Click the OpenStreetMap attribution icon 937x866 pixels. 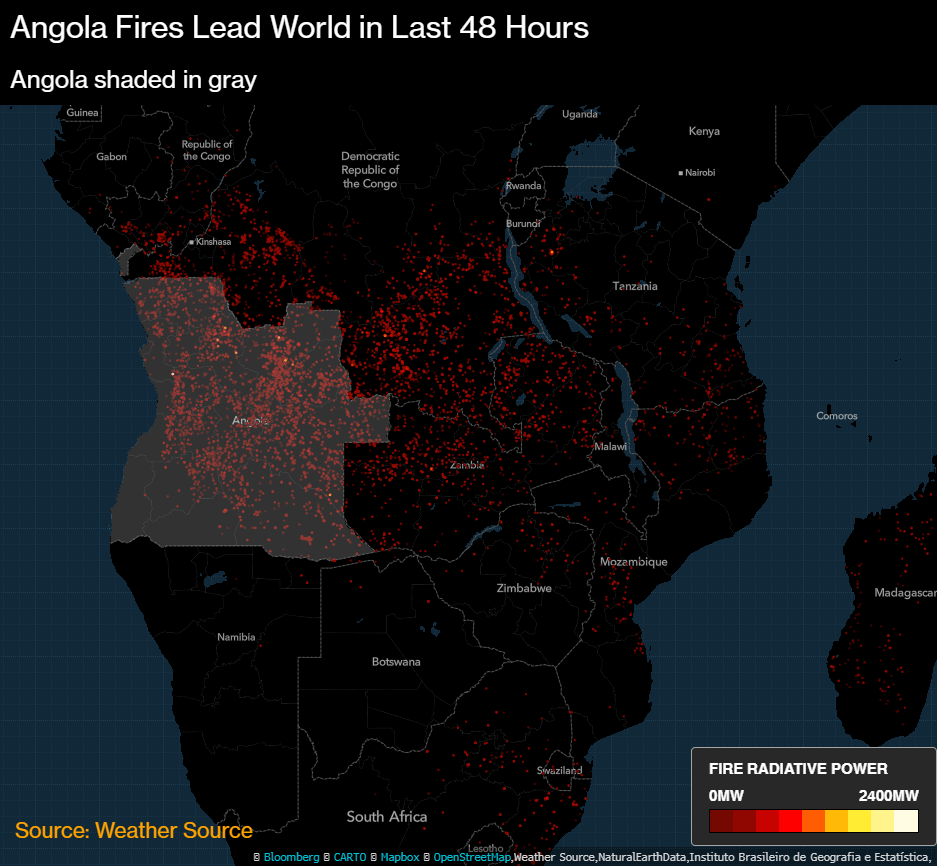[427, 857]
